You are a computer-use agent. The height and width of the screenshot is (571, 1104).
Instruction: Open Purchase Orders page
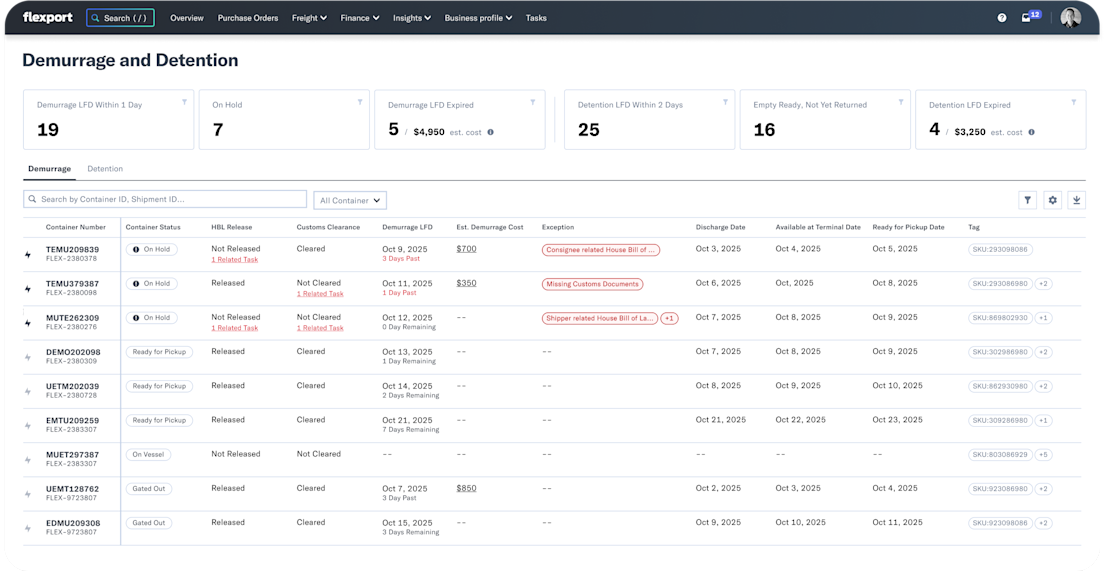pos(248,18)
